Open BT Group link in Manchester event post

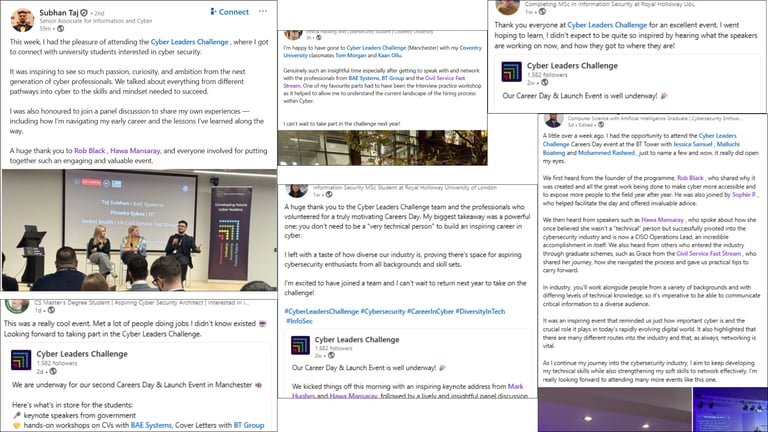[249, 425]
